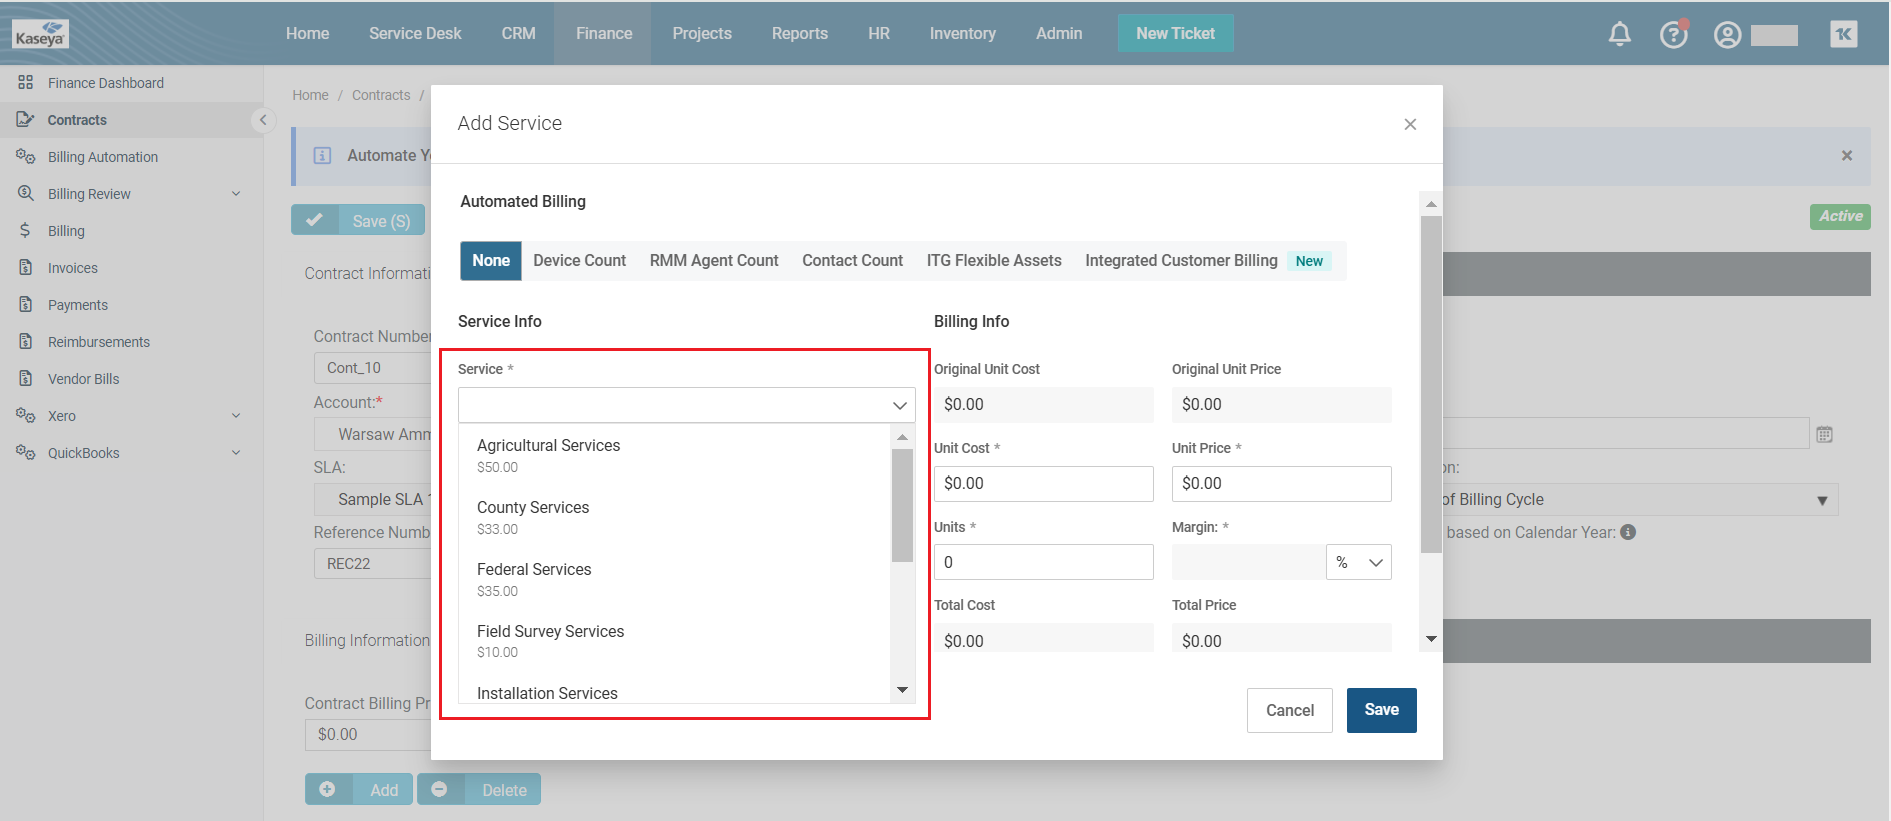Click the Kaseya K logo icon at top right
1891x821 pixels.
click(1843, 34)
